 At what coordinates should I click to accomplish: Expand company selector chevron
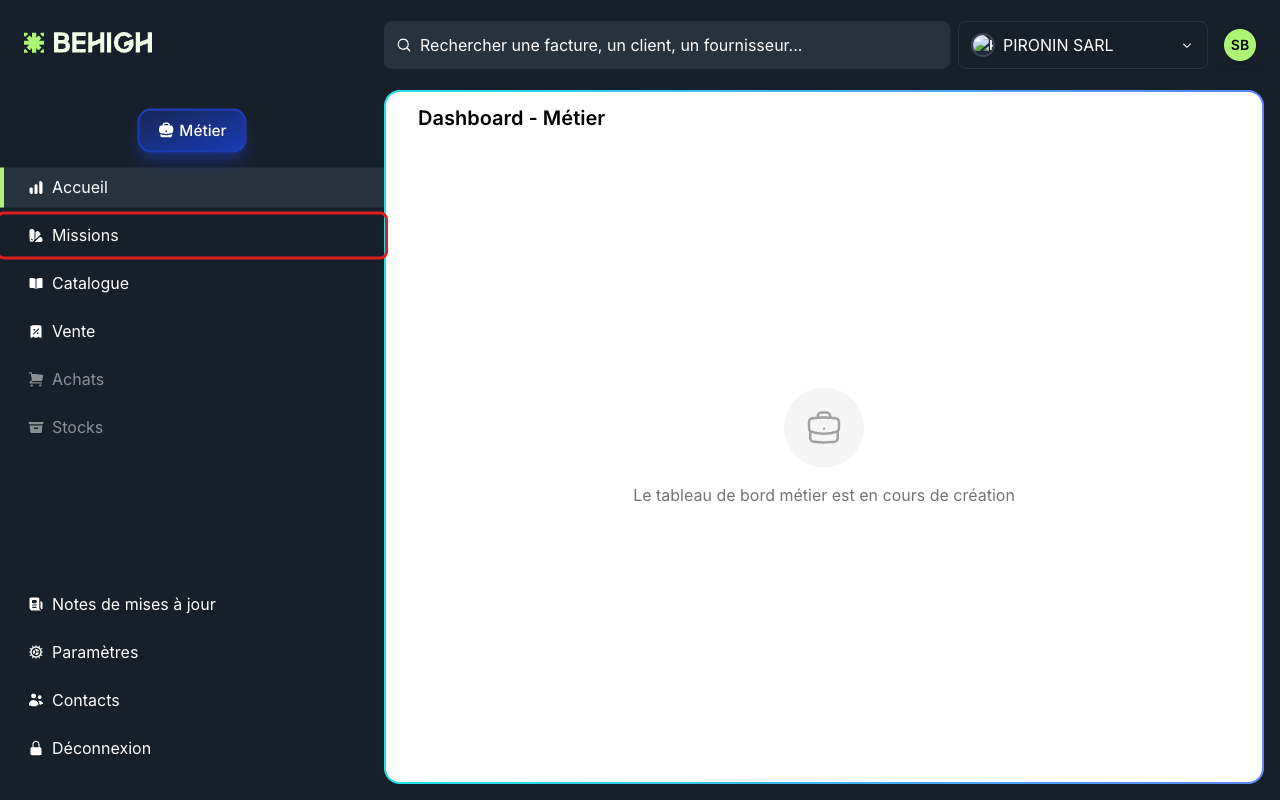[x=1187, y=45]
